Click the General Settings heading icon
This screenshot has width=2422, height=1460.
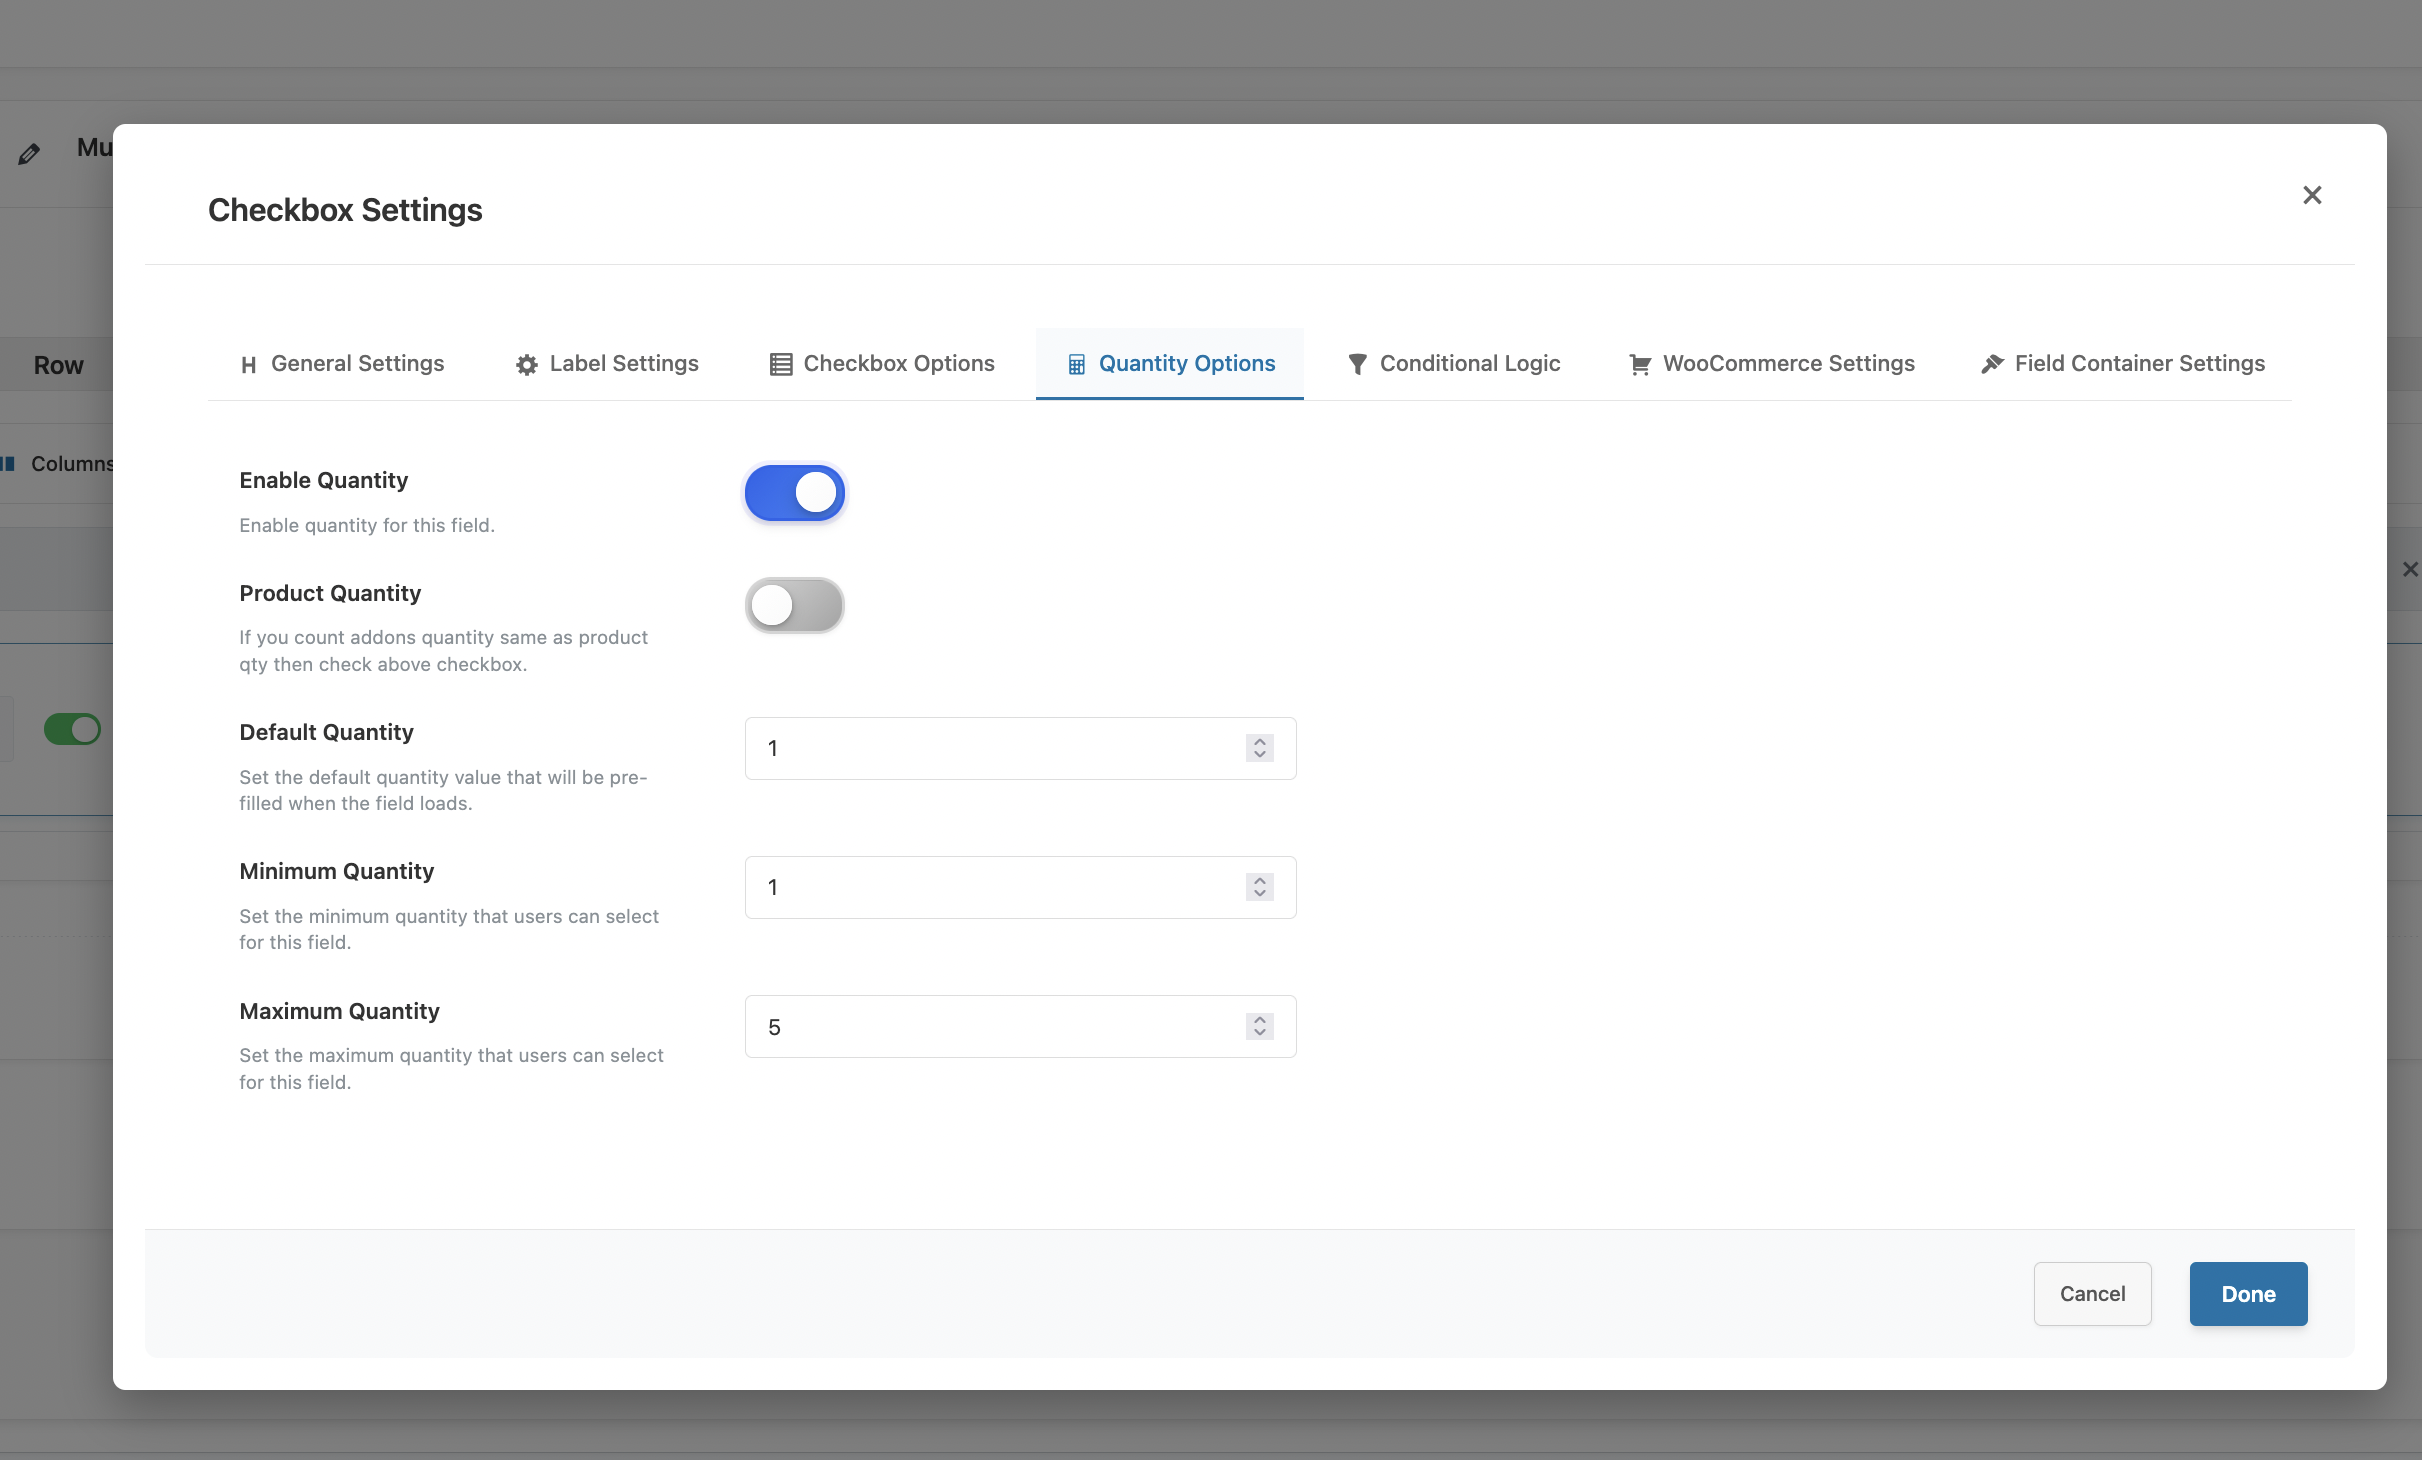(249, 365)
